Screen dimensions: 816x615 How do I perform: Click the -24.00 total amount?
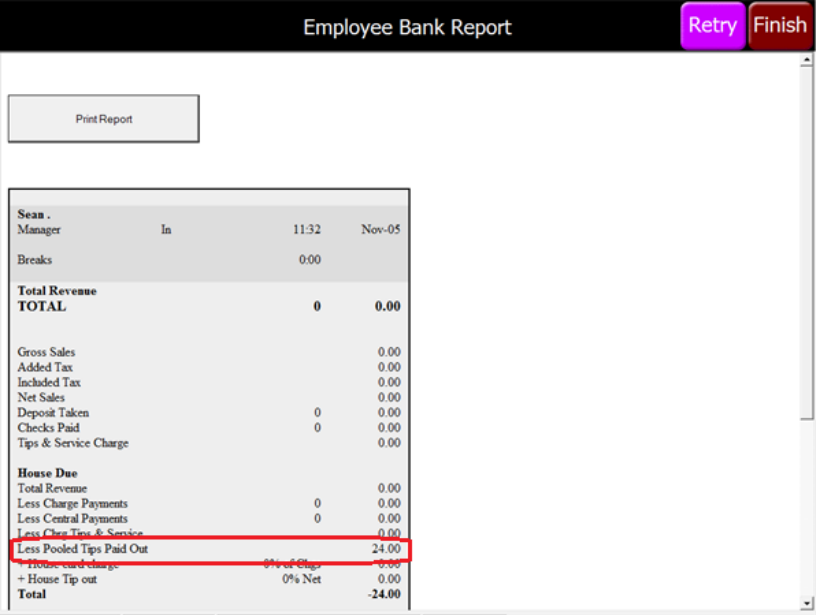click(x=383, y=594)
